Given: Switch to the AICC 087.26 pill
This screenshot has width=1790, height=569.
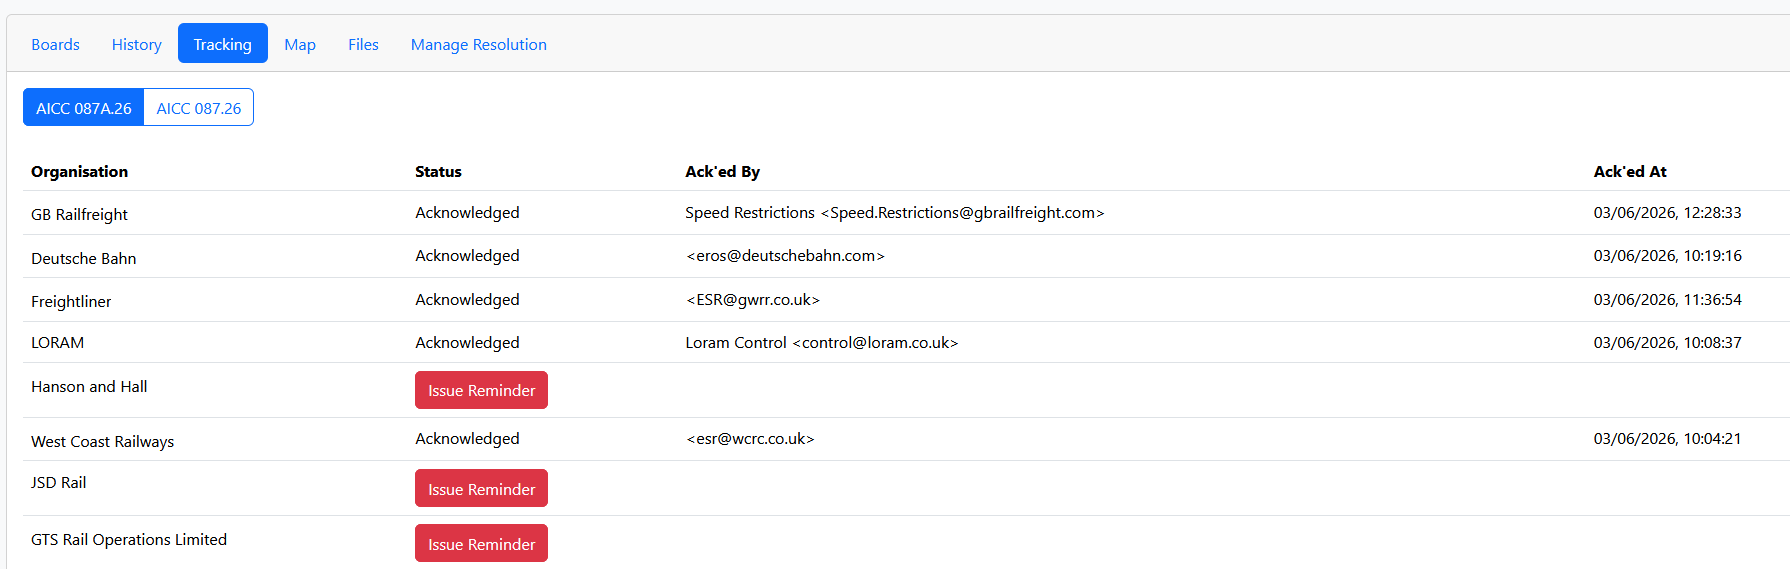Looking at the screenshot, I should [x=199, y=108].
